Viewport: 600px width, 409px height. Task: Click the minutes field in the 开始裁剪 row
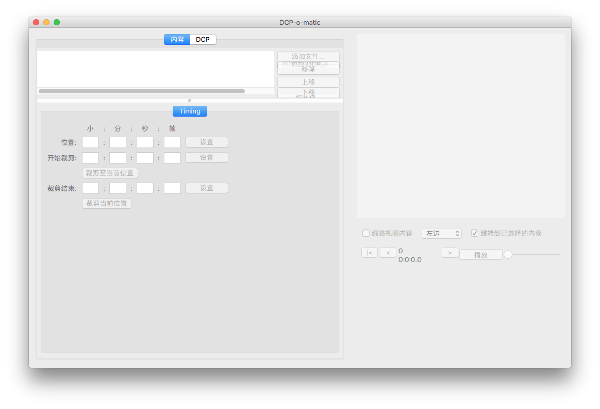pos(118,158)
